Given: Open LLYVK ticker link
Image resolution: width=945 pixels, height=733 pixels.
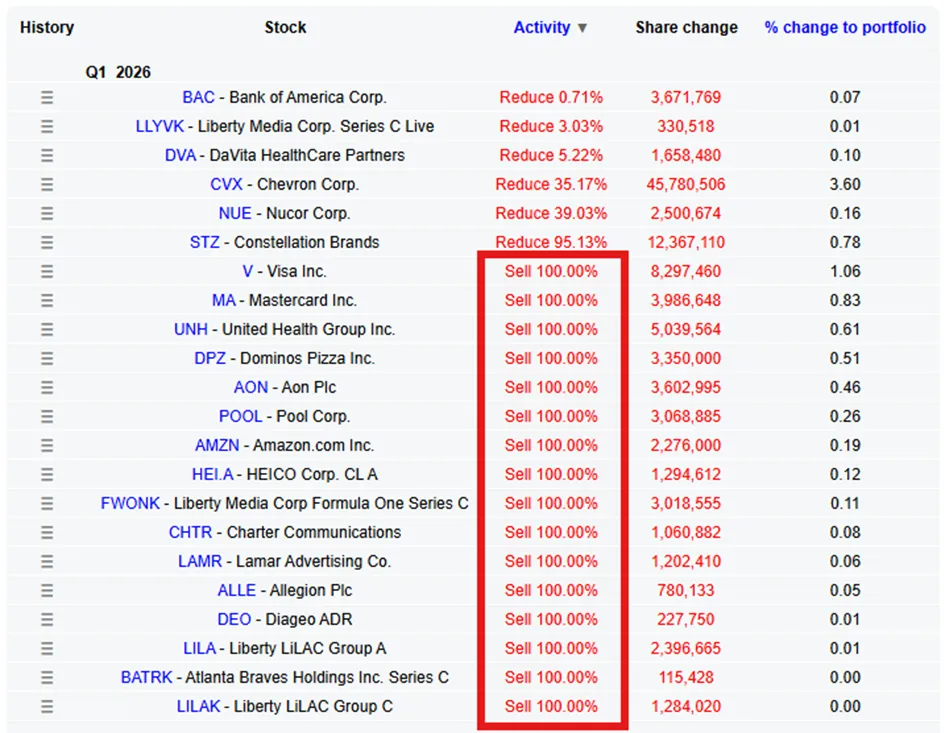Looking at the screenshot, I should pyautogui.click(x=160, y=127).
